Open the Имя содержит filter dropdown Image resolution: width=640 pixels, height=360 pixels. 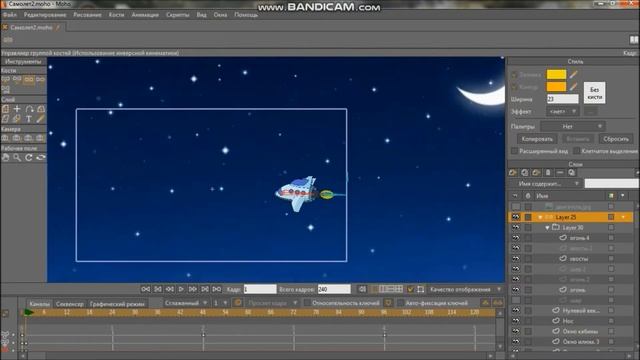coord(545,184)
